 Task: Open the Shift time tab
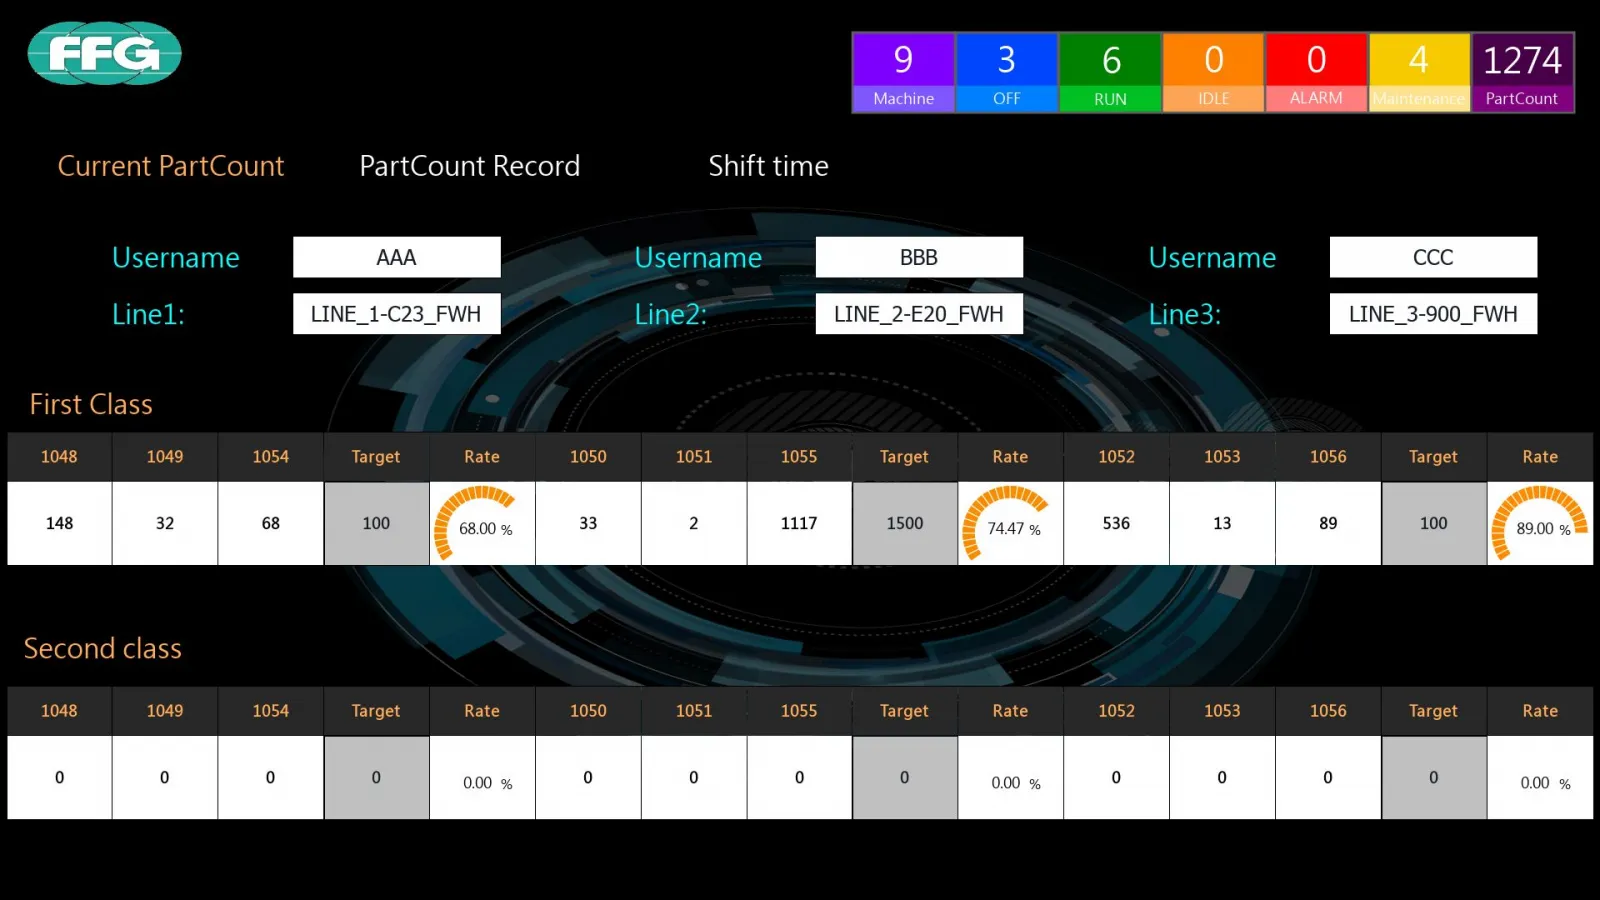point(768,166)
